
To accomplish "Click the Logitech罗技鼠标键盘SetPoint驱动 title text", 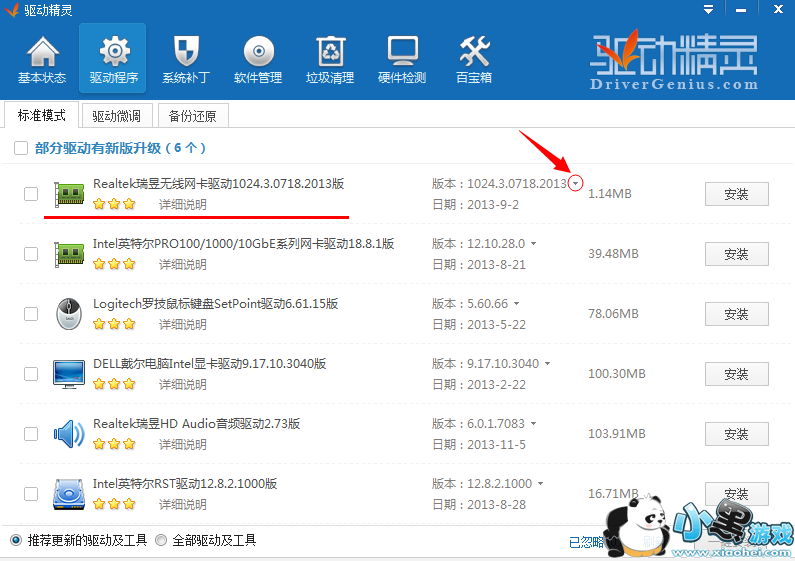I will pyautogui.click(x=215, y=303).
